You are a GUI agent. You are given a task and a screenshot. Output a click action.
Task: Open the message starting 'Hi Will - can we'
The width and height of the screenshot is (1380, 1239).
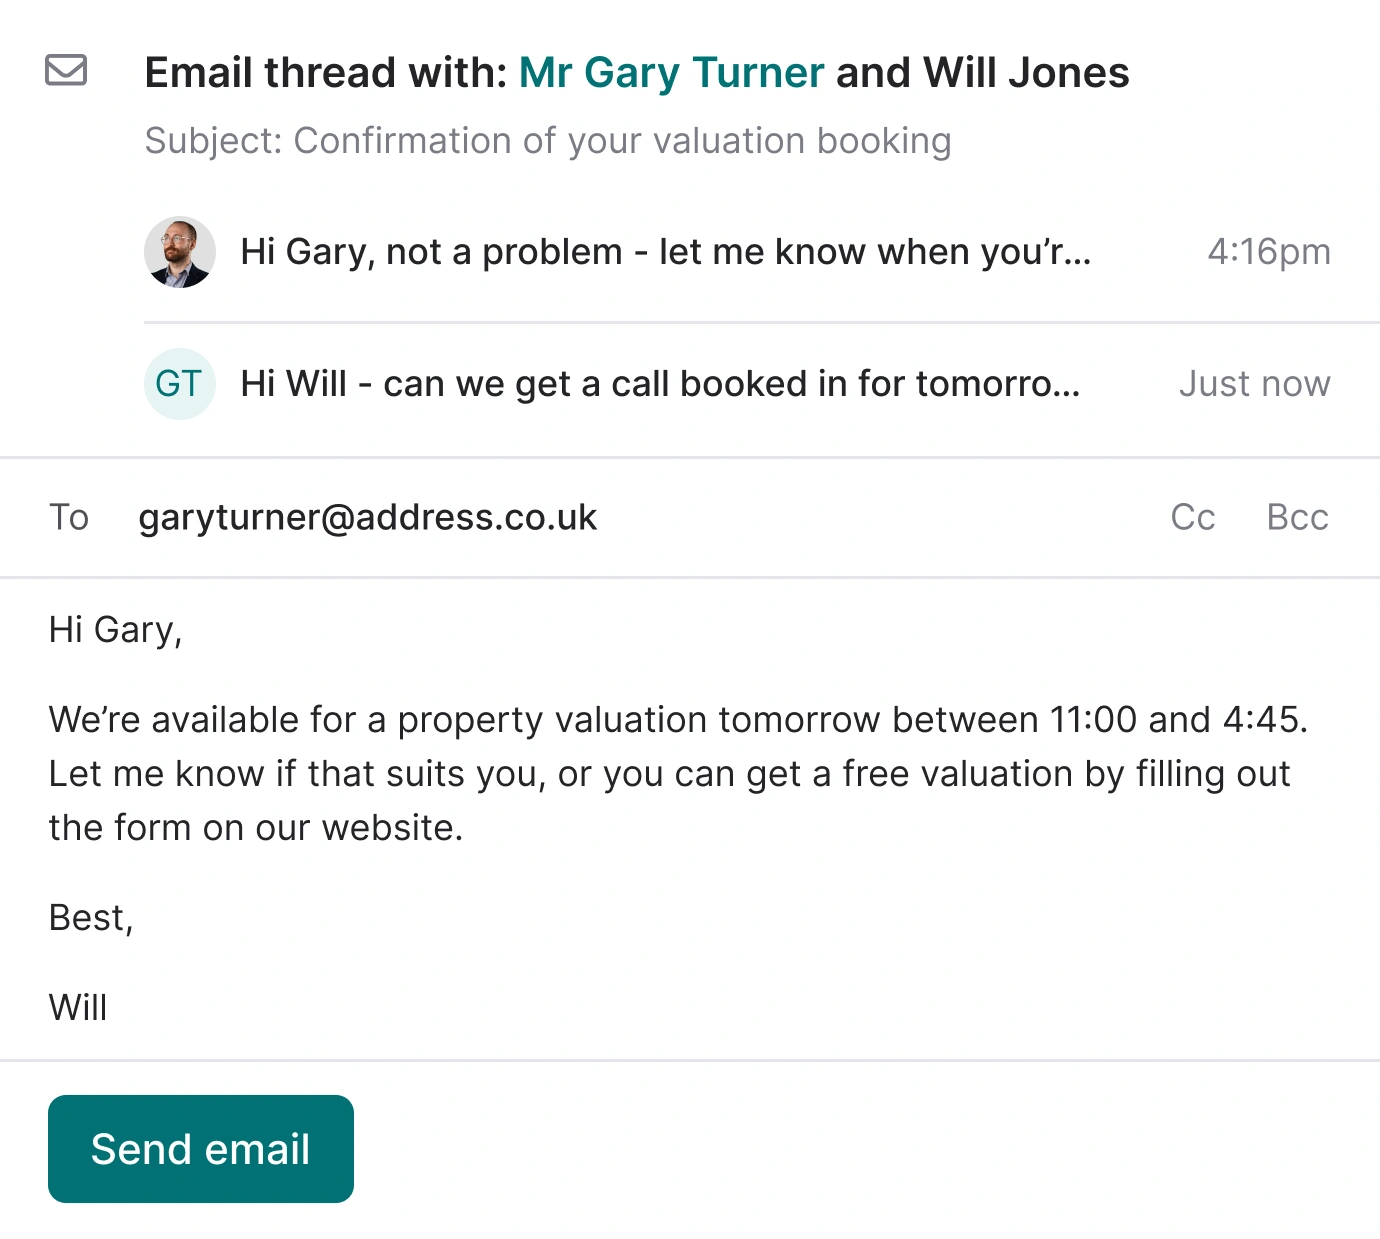pyautogui.click(x=660, y=384)
